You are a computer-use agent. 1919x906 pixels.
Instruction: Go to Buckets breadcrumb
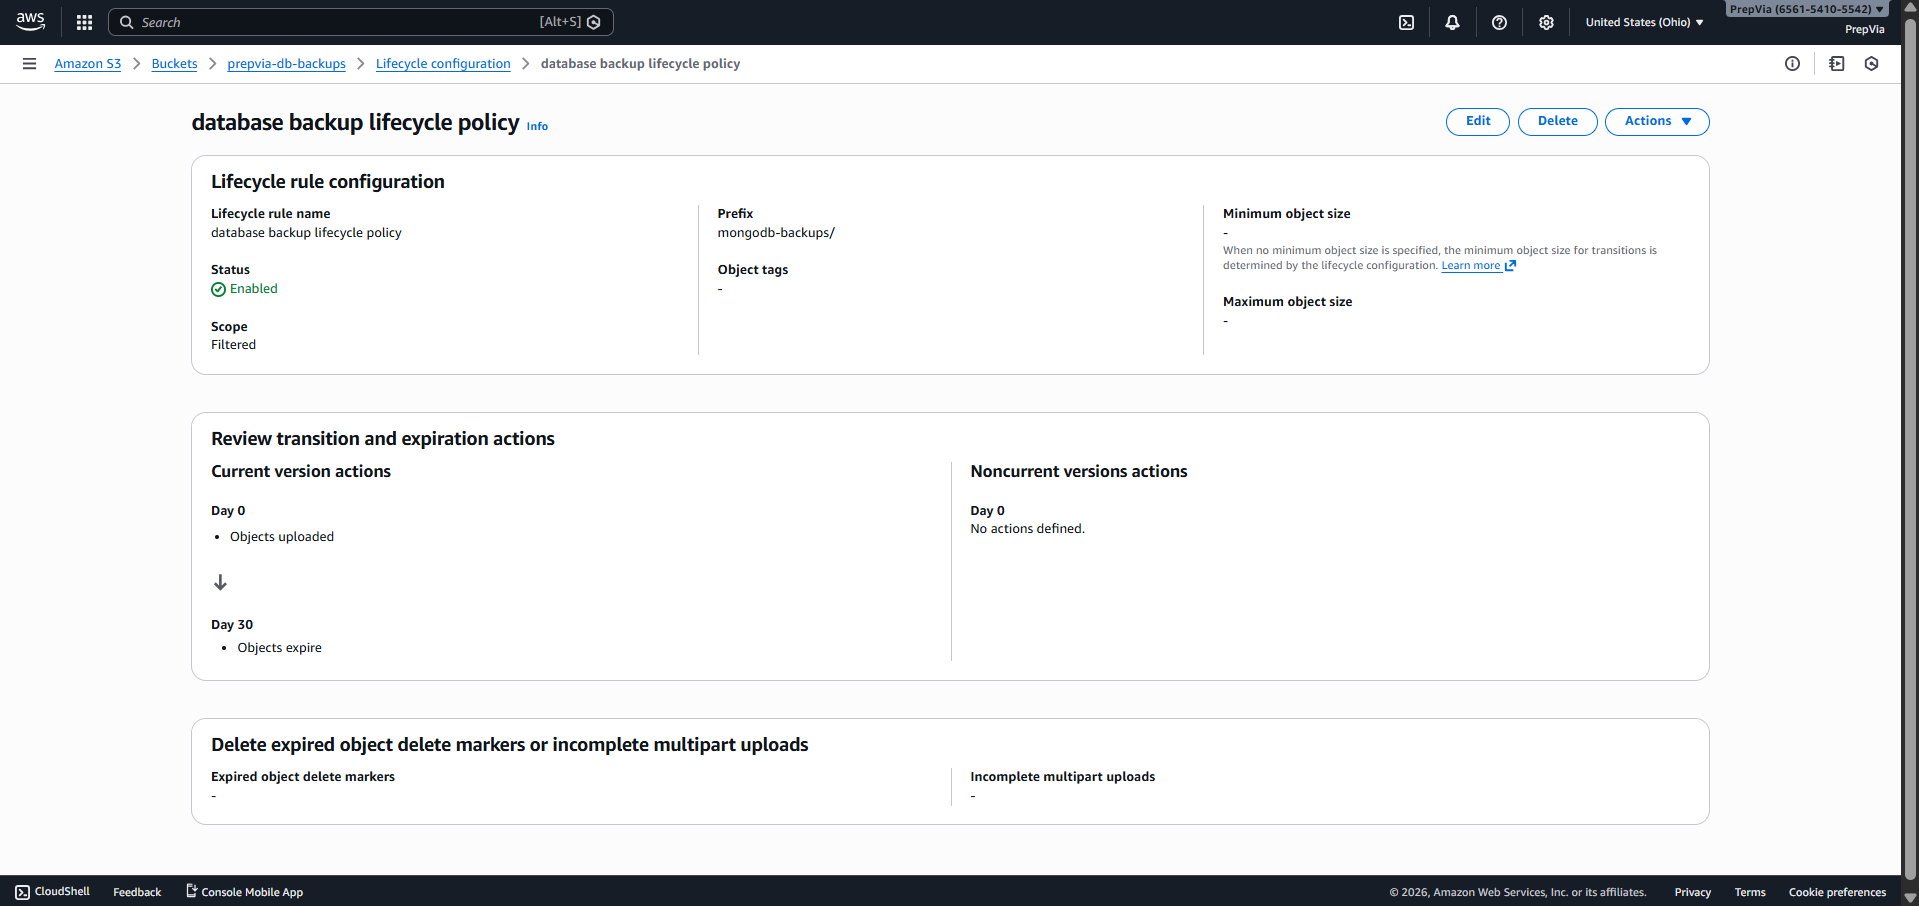pyautogui.click(x=174, y=64)
